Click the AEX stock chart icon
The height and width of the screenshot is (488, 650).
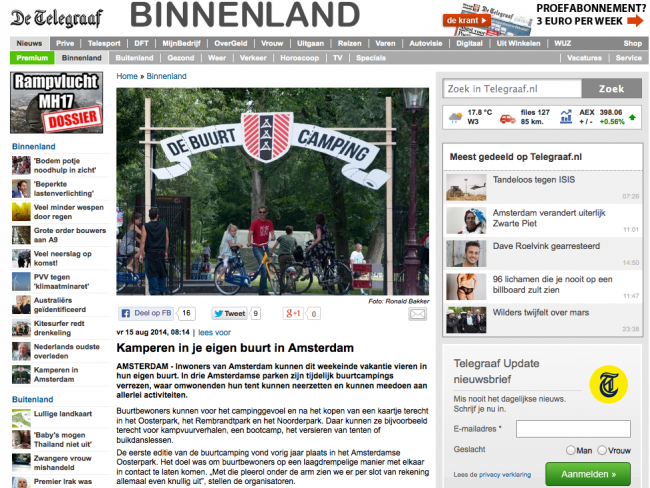coord(565,117)
